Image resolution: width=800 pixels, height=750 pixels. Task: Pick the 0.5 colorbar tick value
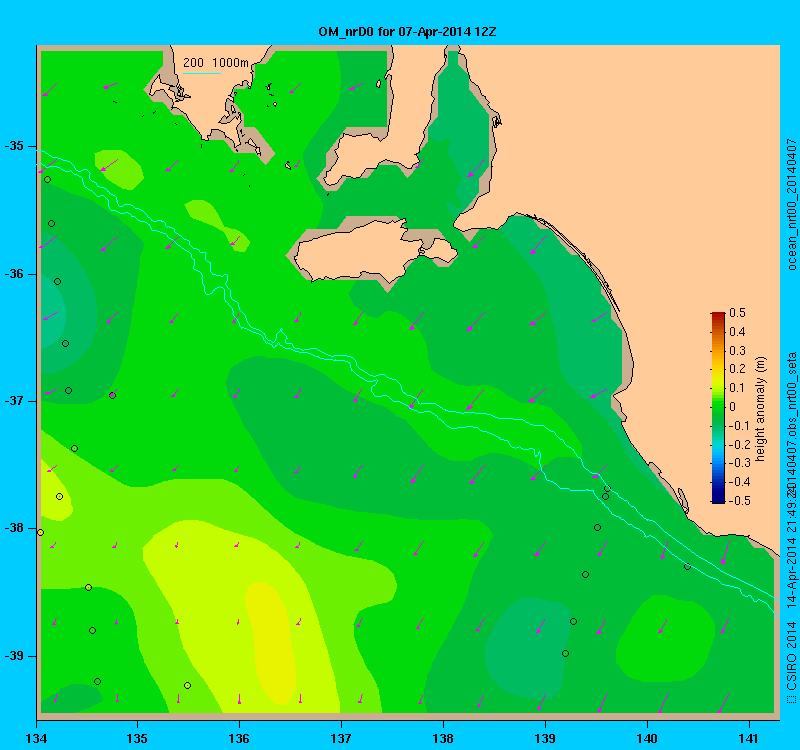pos(737,313)
